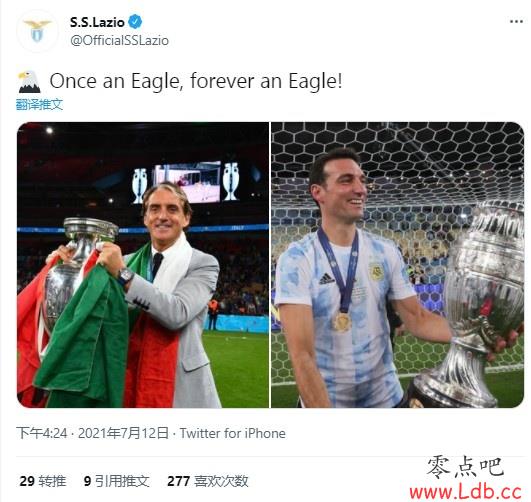
Task: Open the right photo with Copa trophy
Action: (398, 265)
